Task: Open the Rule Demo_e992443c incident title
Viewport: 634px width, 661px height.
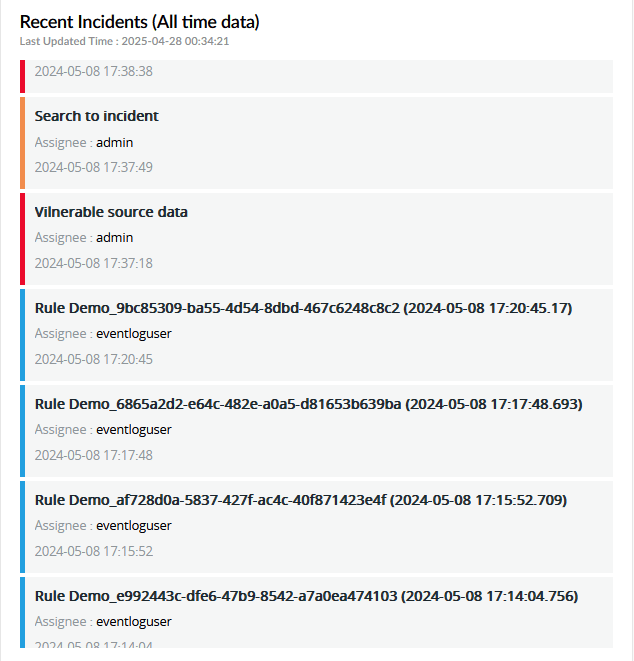Action: (x=306, y=596)
